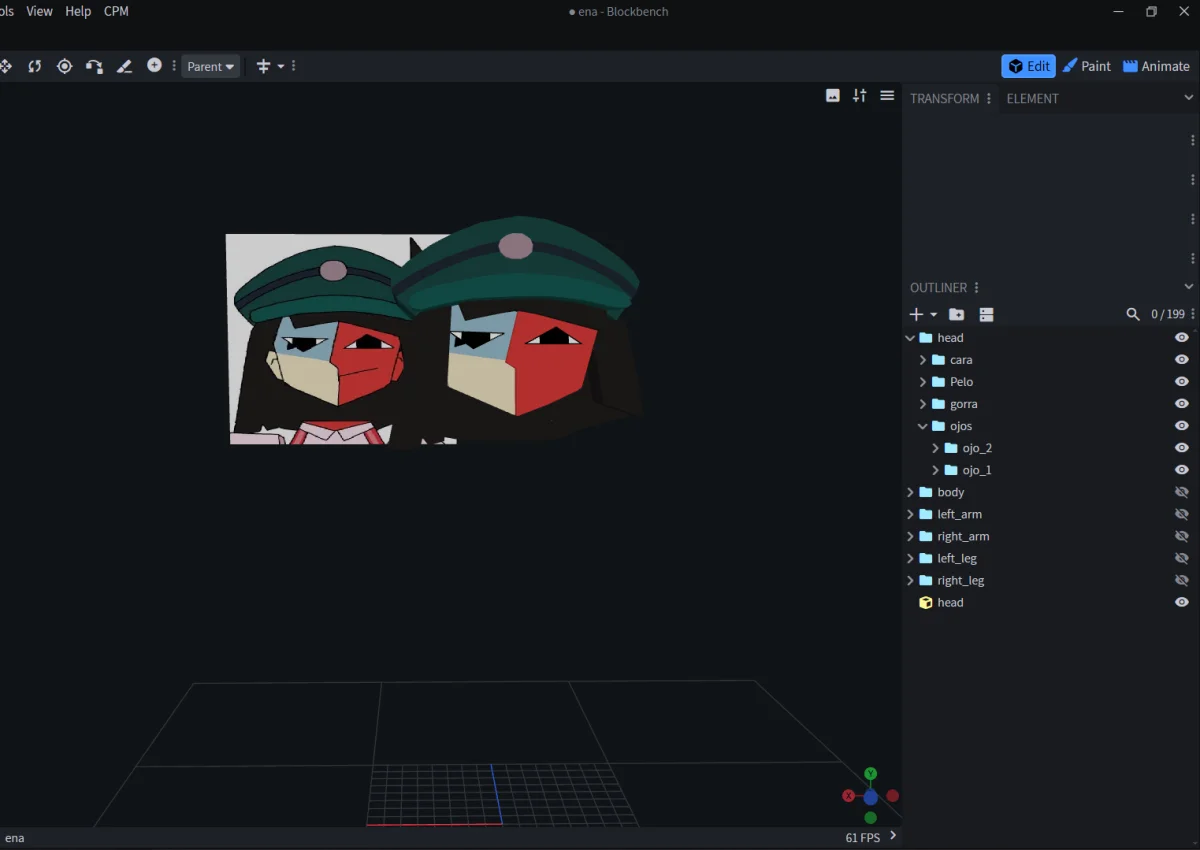This screenshot has width=1200, height=850.
Task: Expand the body group
Action: point(910,492)
